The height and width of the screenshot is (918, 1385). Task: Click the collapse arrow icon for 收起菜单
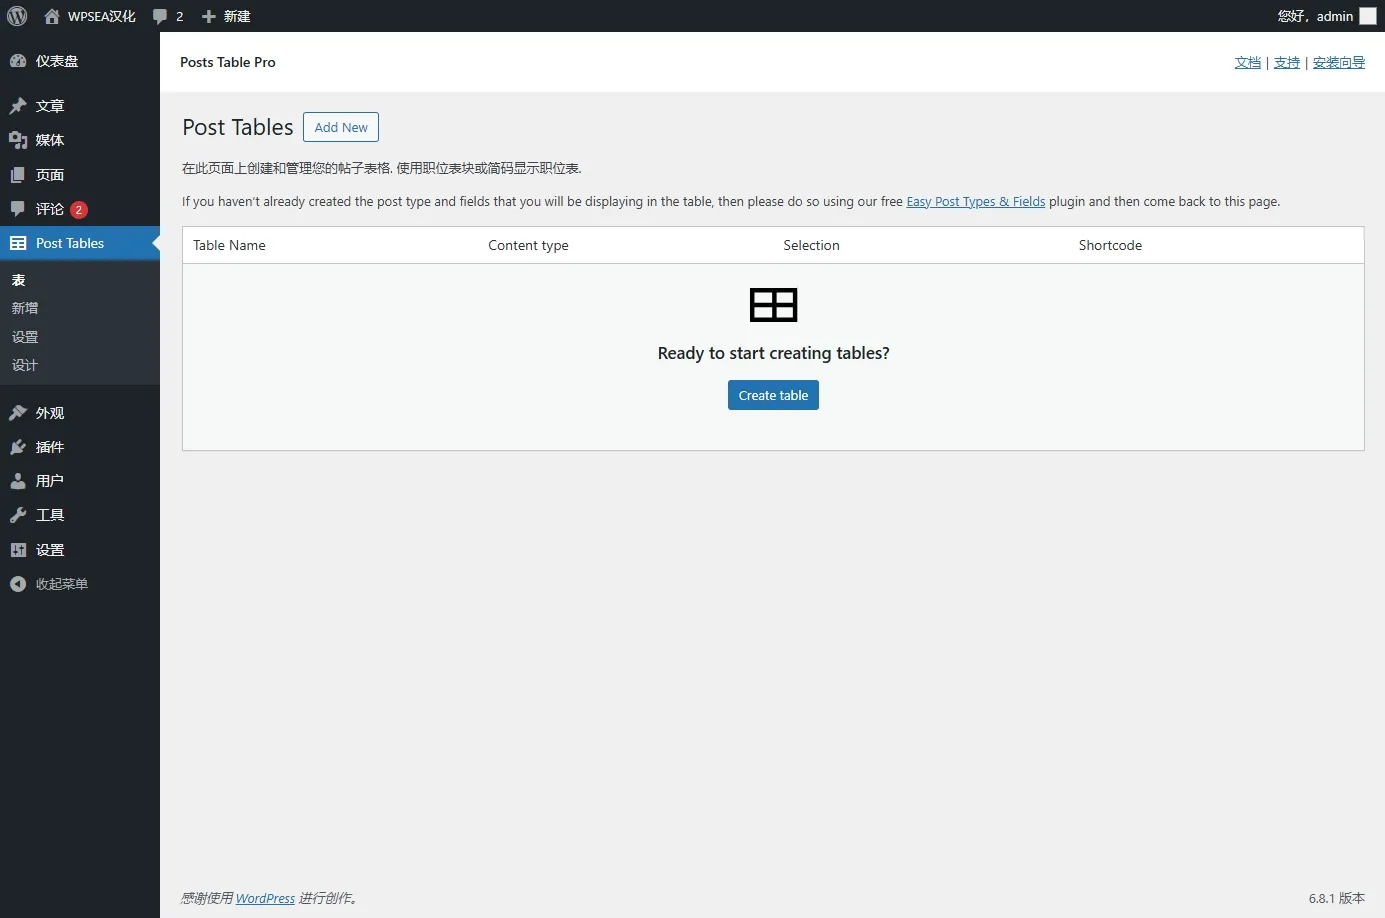point(18,584)
